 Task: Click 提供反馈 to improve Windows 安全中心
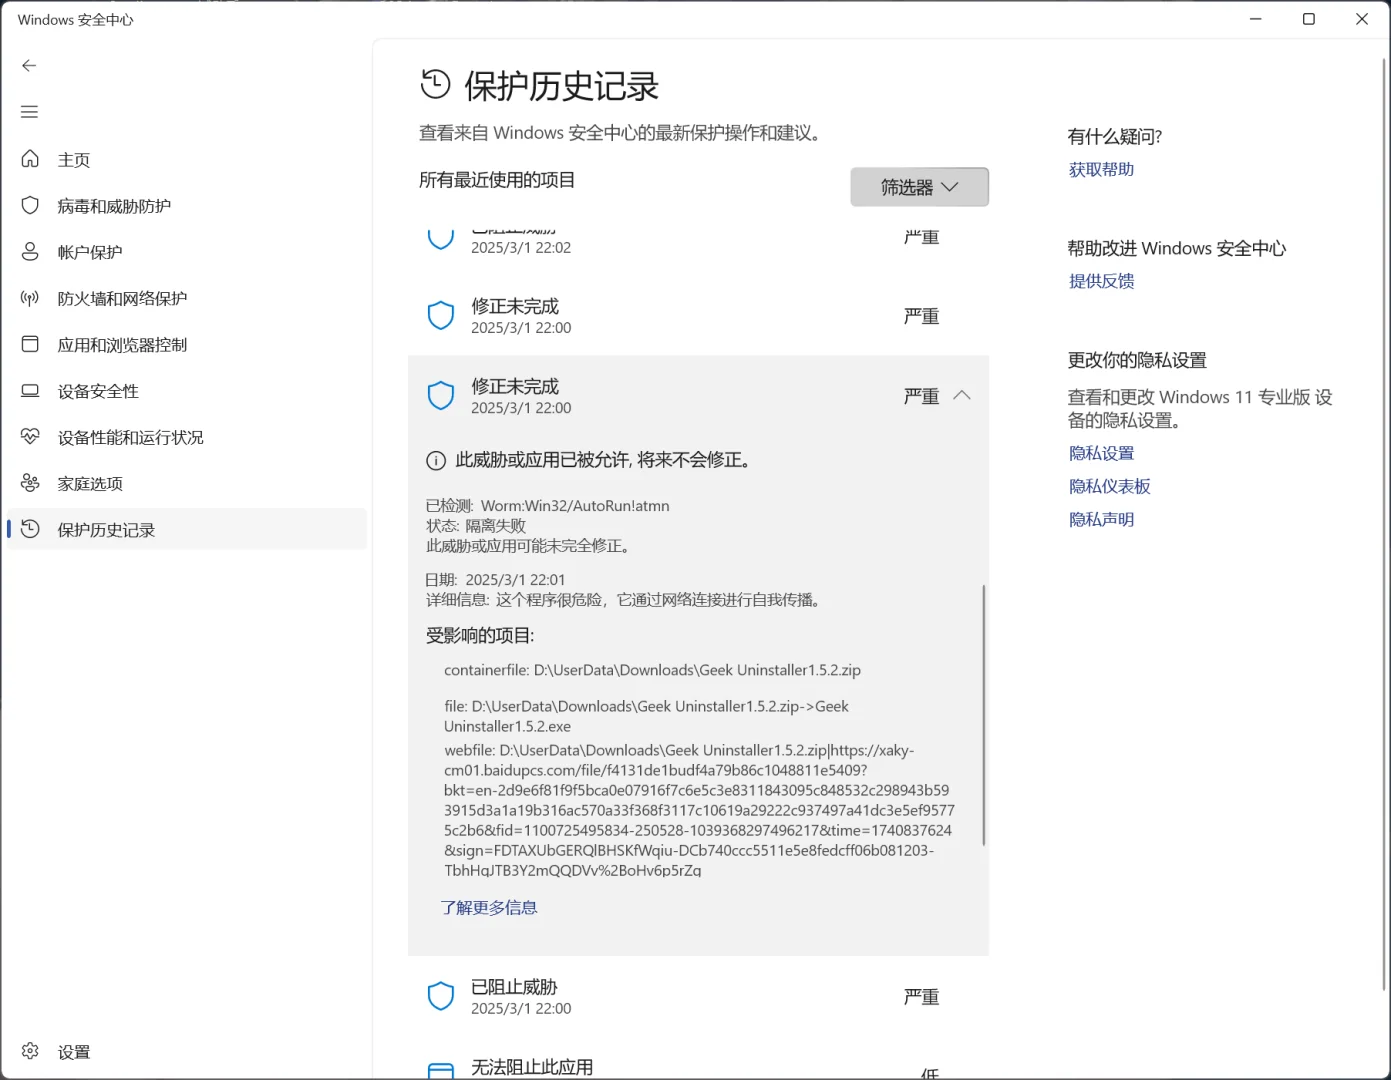pyautogui.click(x=1101, y=281)
